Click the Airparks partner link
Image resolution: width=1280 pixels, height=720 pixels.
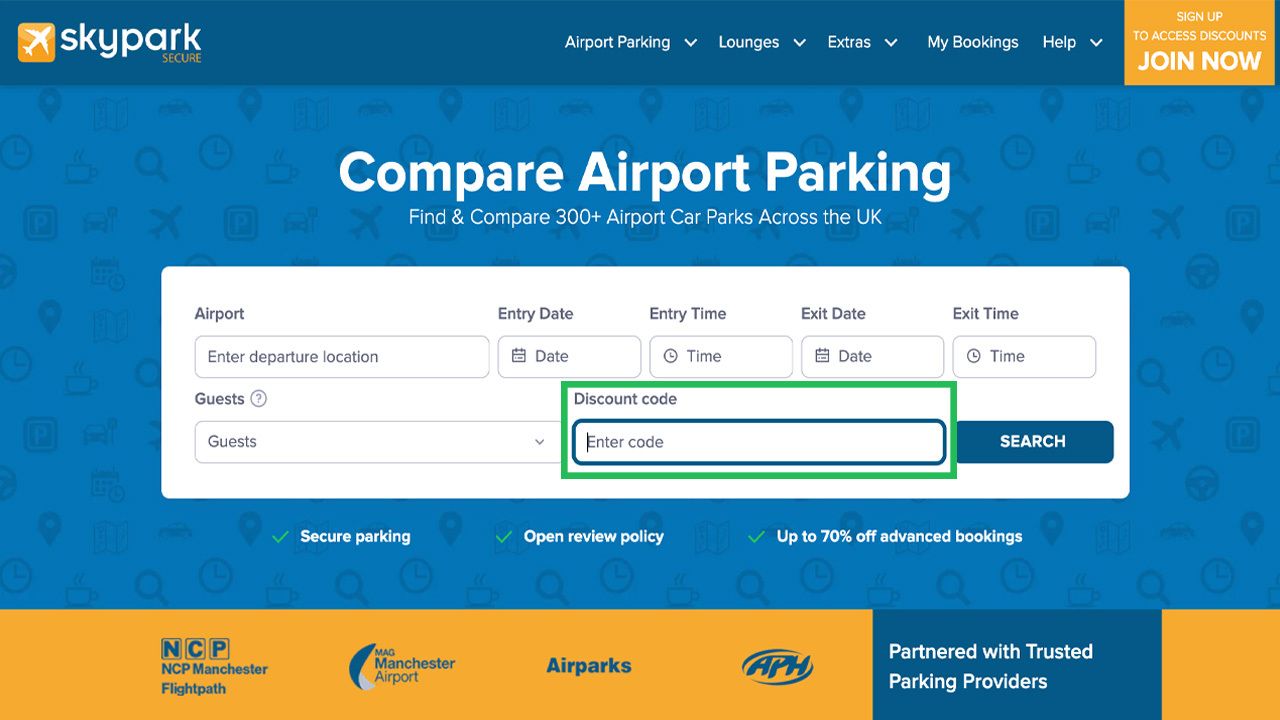[x=588, y=665]
